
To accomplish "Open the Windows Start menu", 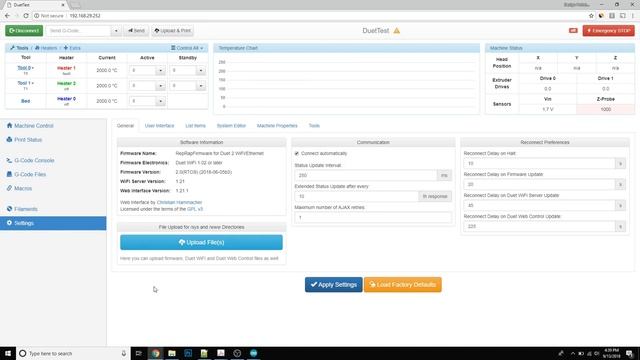I will coord(8,353).
